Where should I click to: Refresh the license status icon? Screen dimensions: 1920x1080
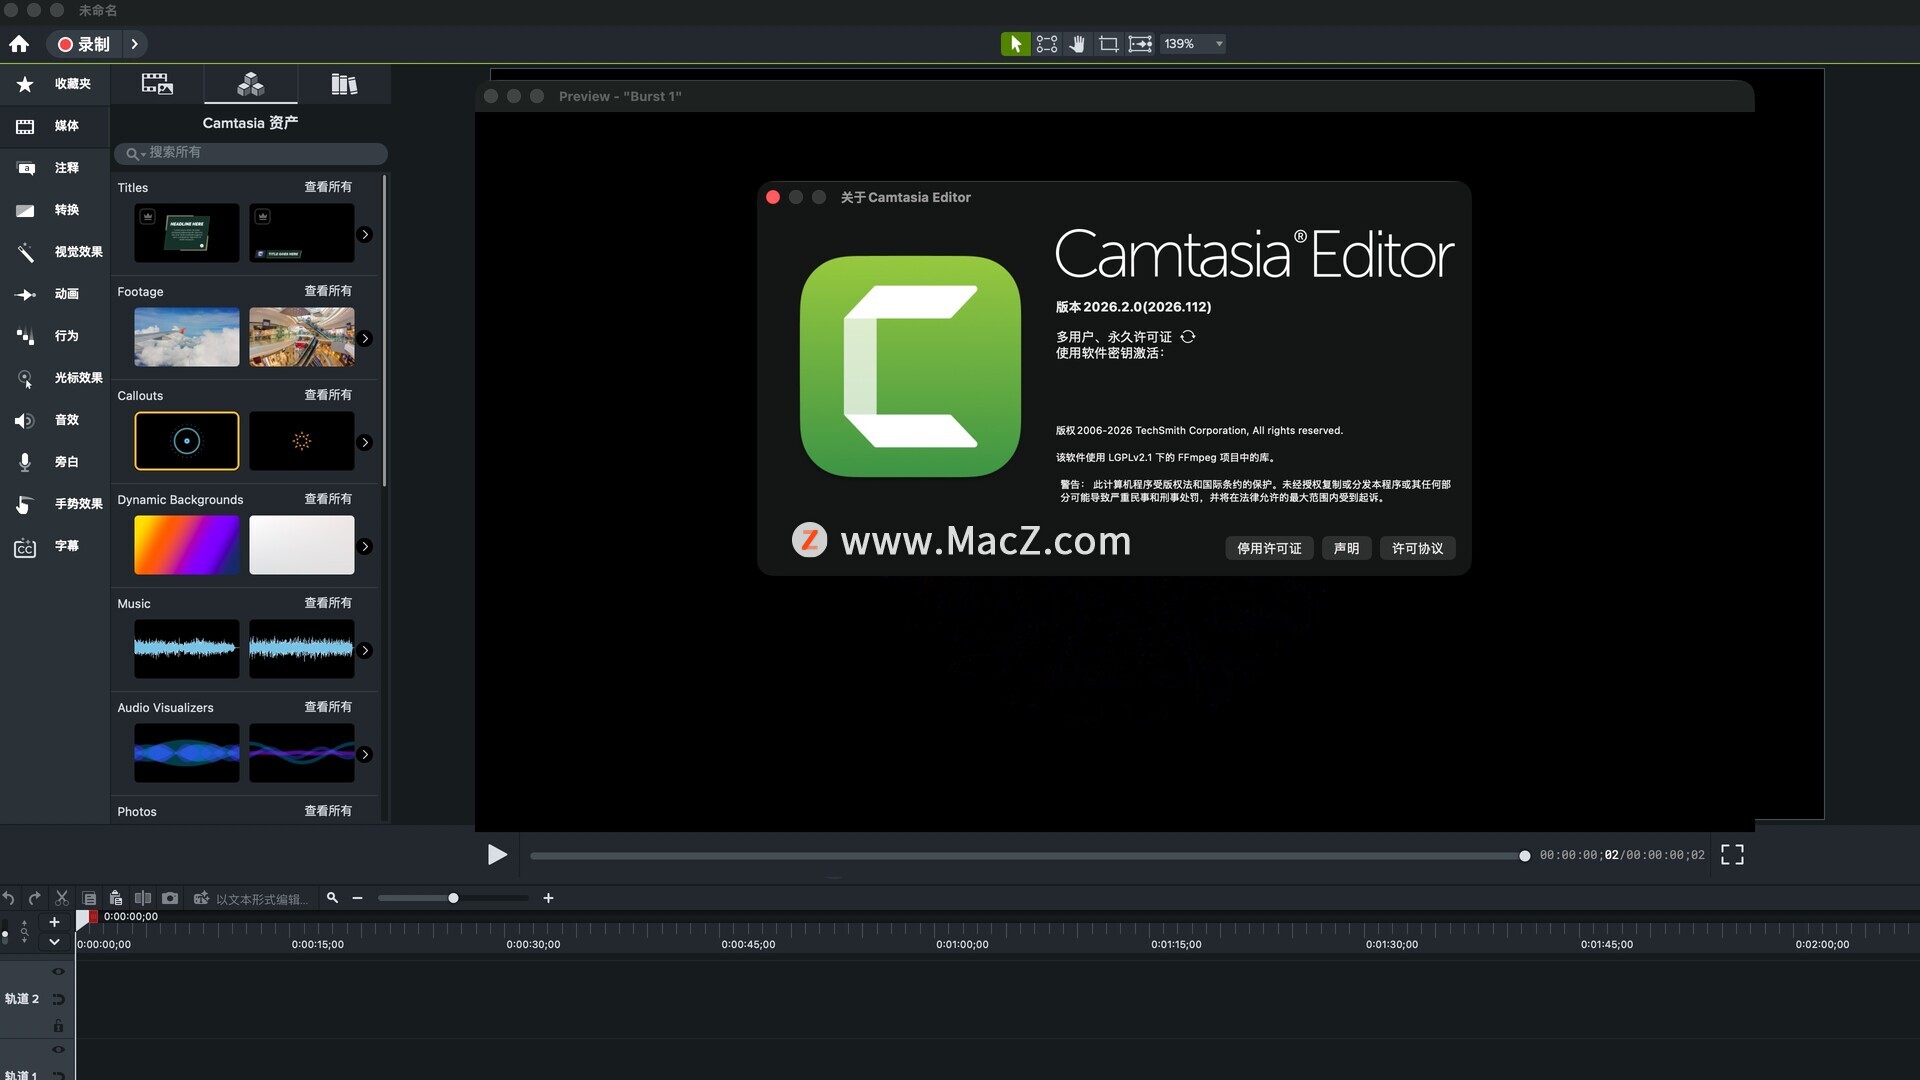(x=1188, y=337)
